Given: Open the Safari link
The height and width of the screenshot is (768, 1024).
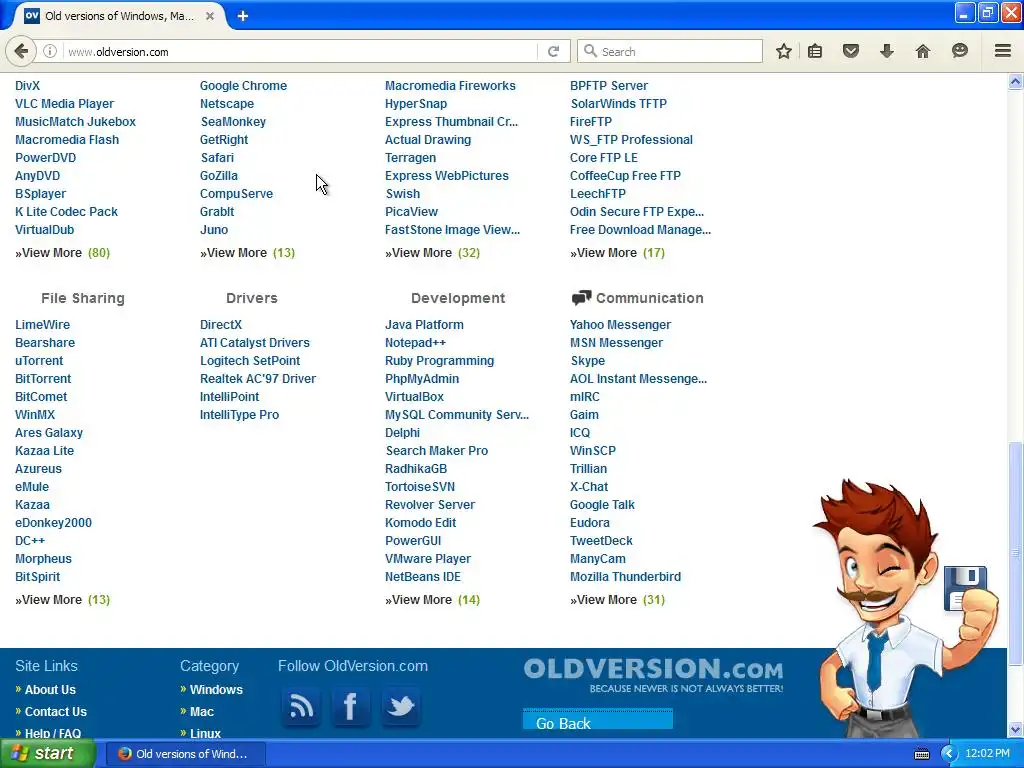Looking at the screenshot, I should click(x=217, y=157).
